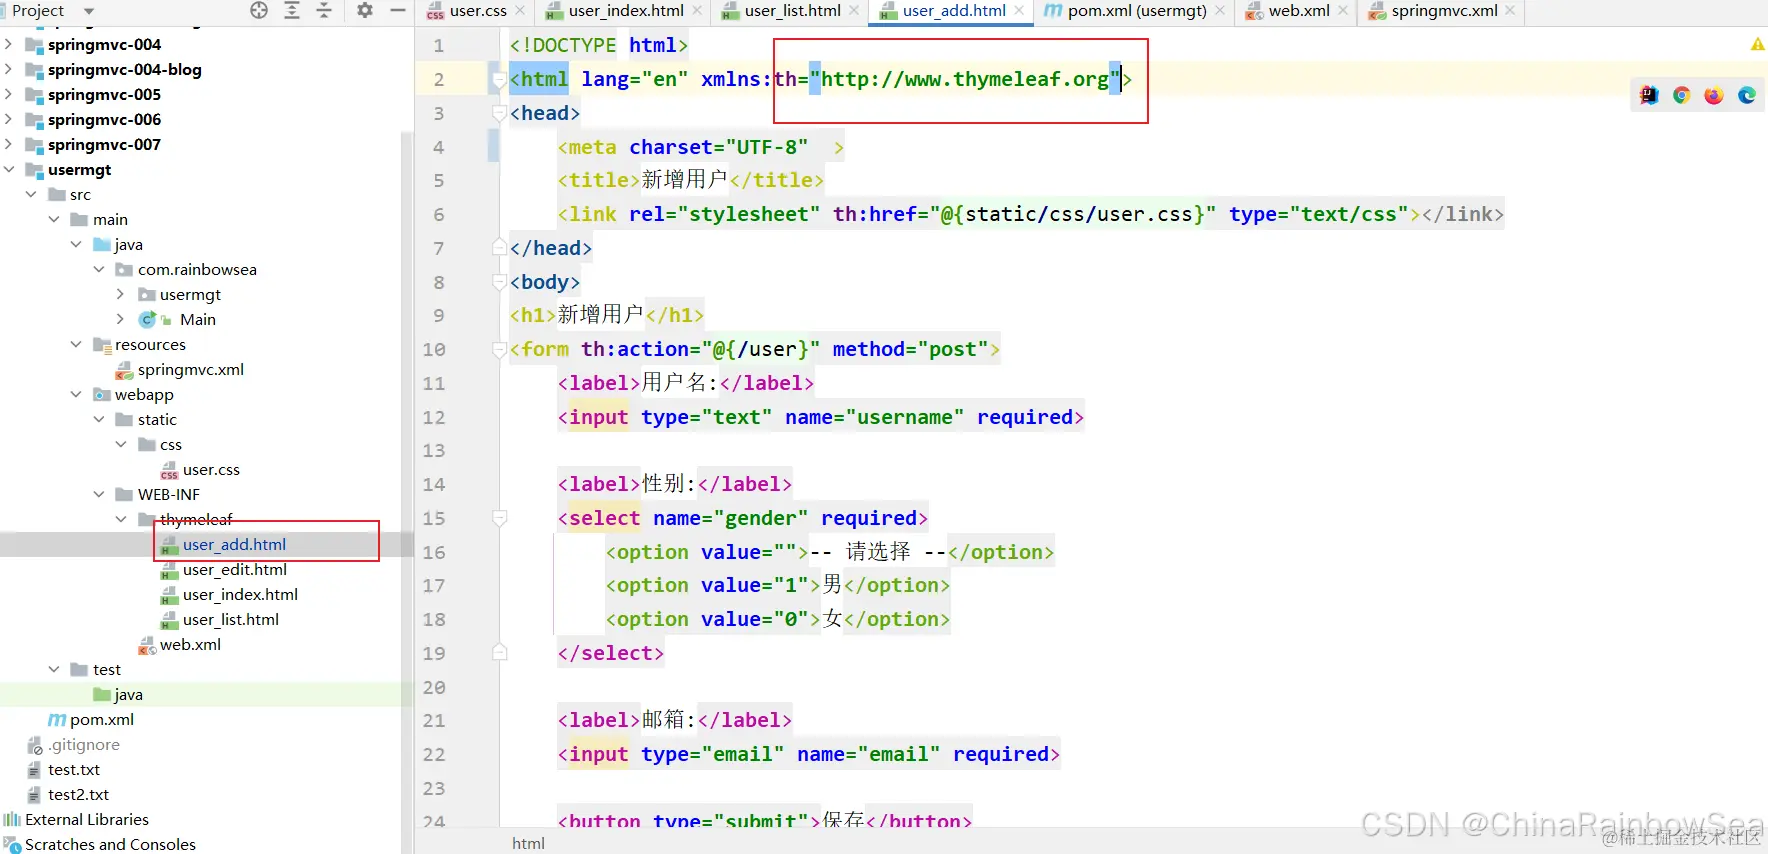This screenshot has width=1768, height=854.
Task: Collapse the test folder
Action: point(54,669)
